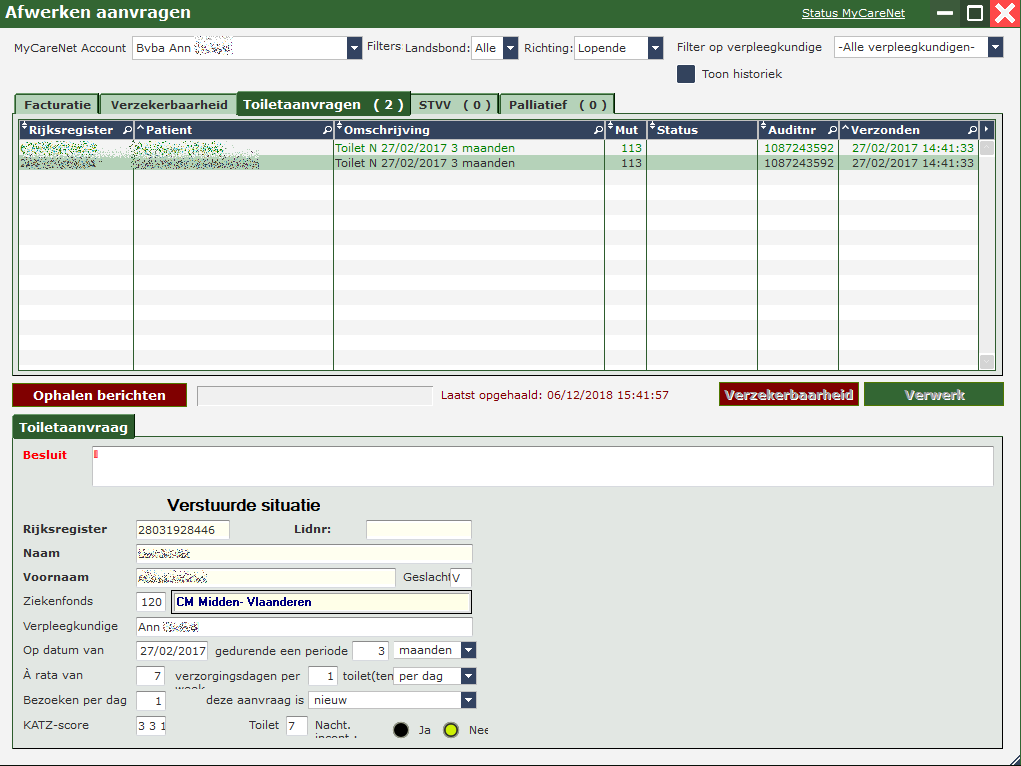This screenshot has height=766, width=1021.
Task: Click the Ophalen berichten button
Action: click(x=99, y=395)
